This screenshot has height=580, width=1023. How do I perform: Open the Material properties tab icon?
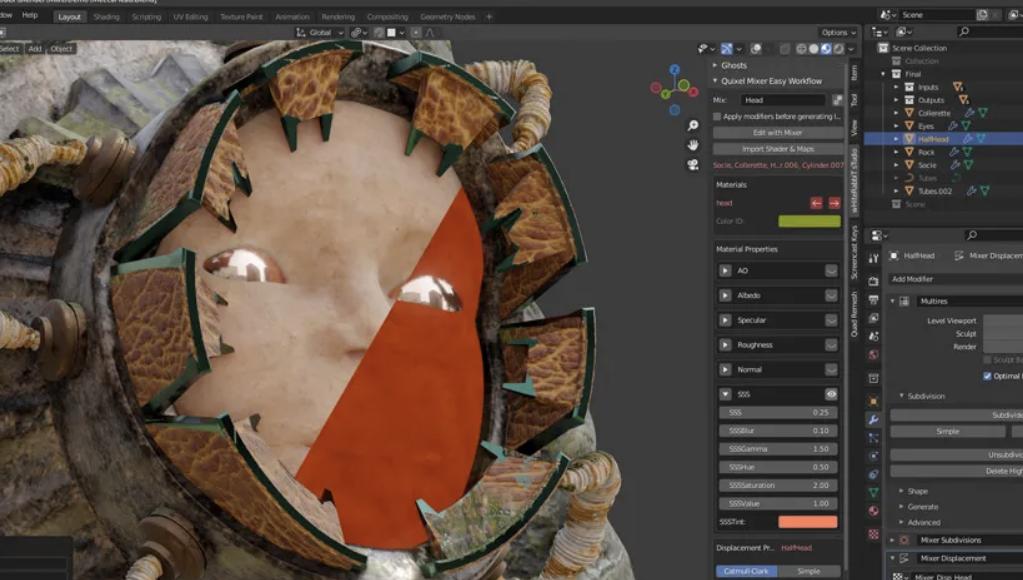[x=874, y=511]
